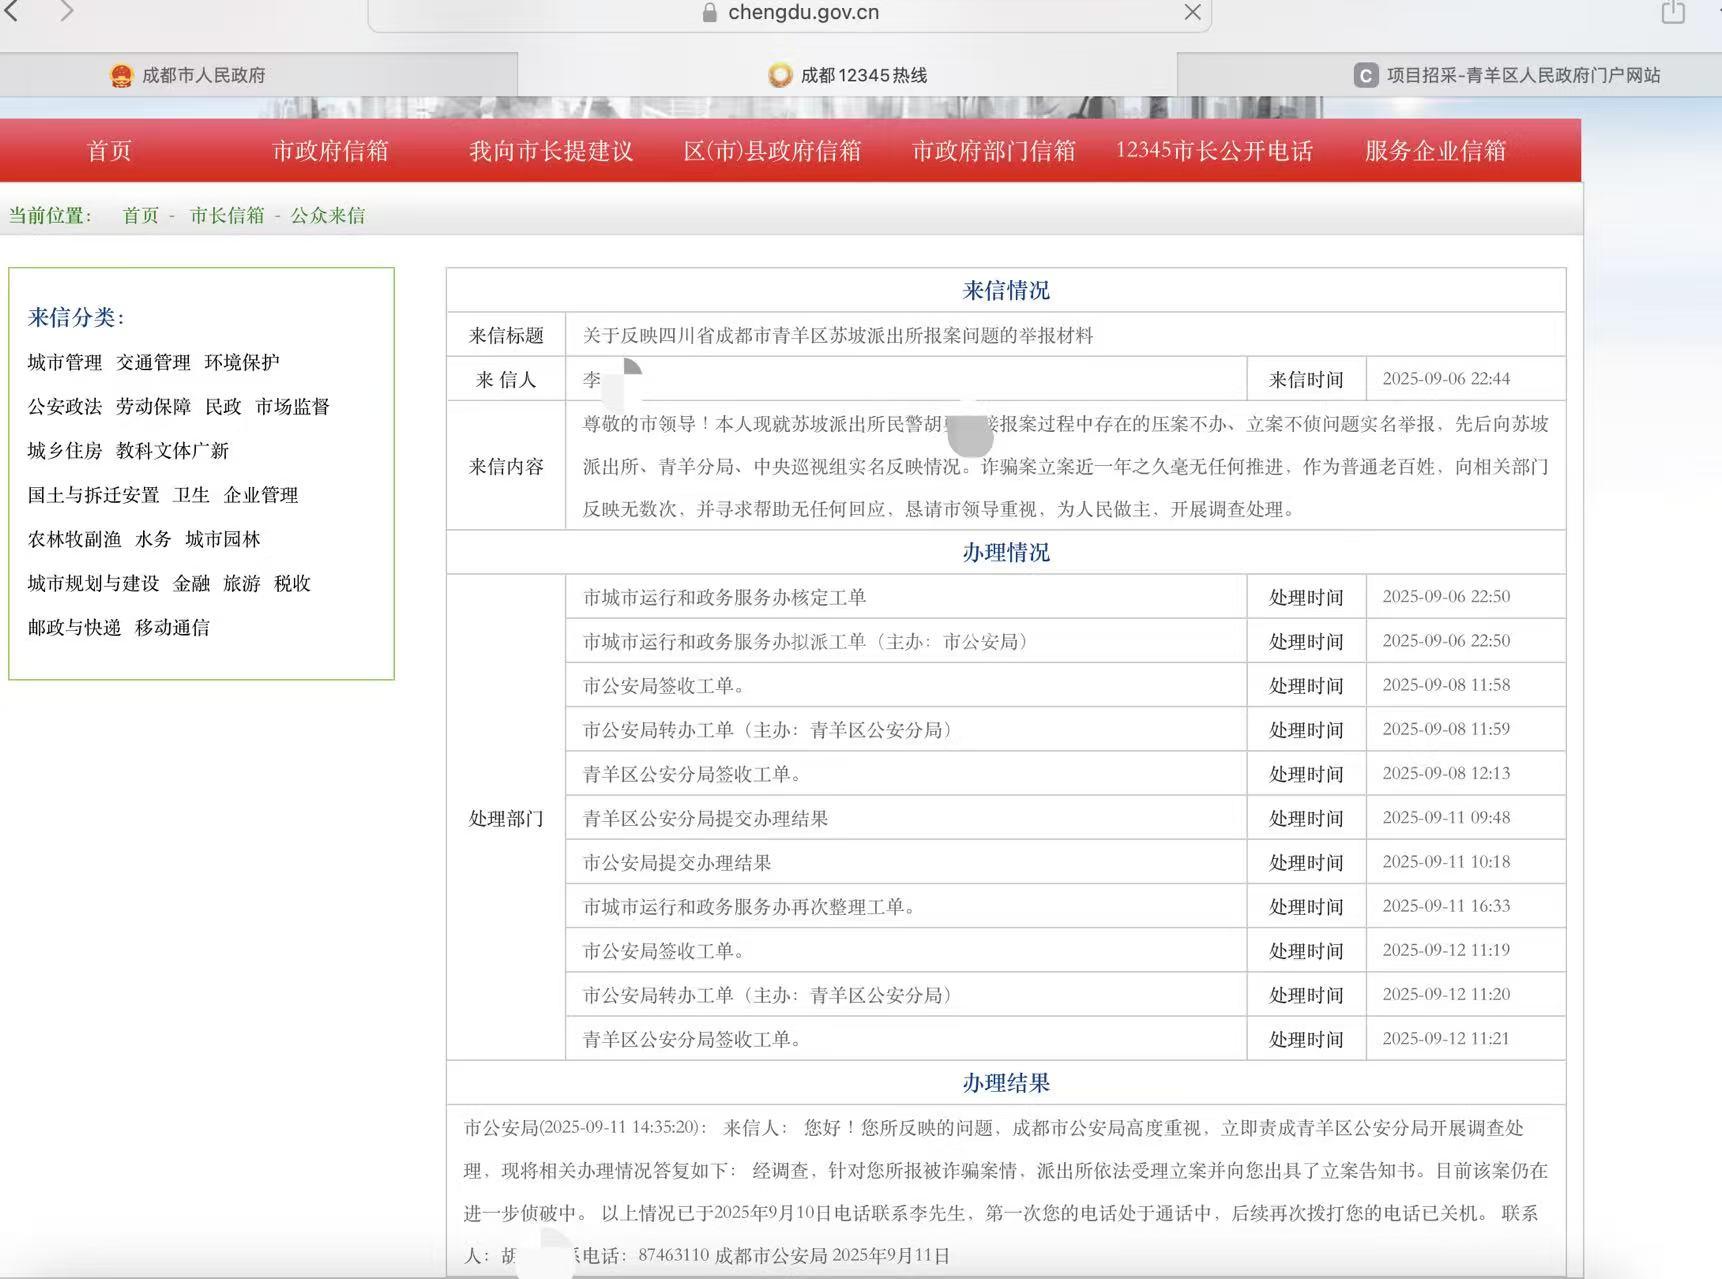
Task: Click 市长信箱 breadcrumb link
Action: [x=227, y=216]
